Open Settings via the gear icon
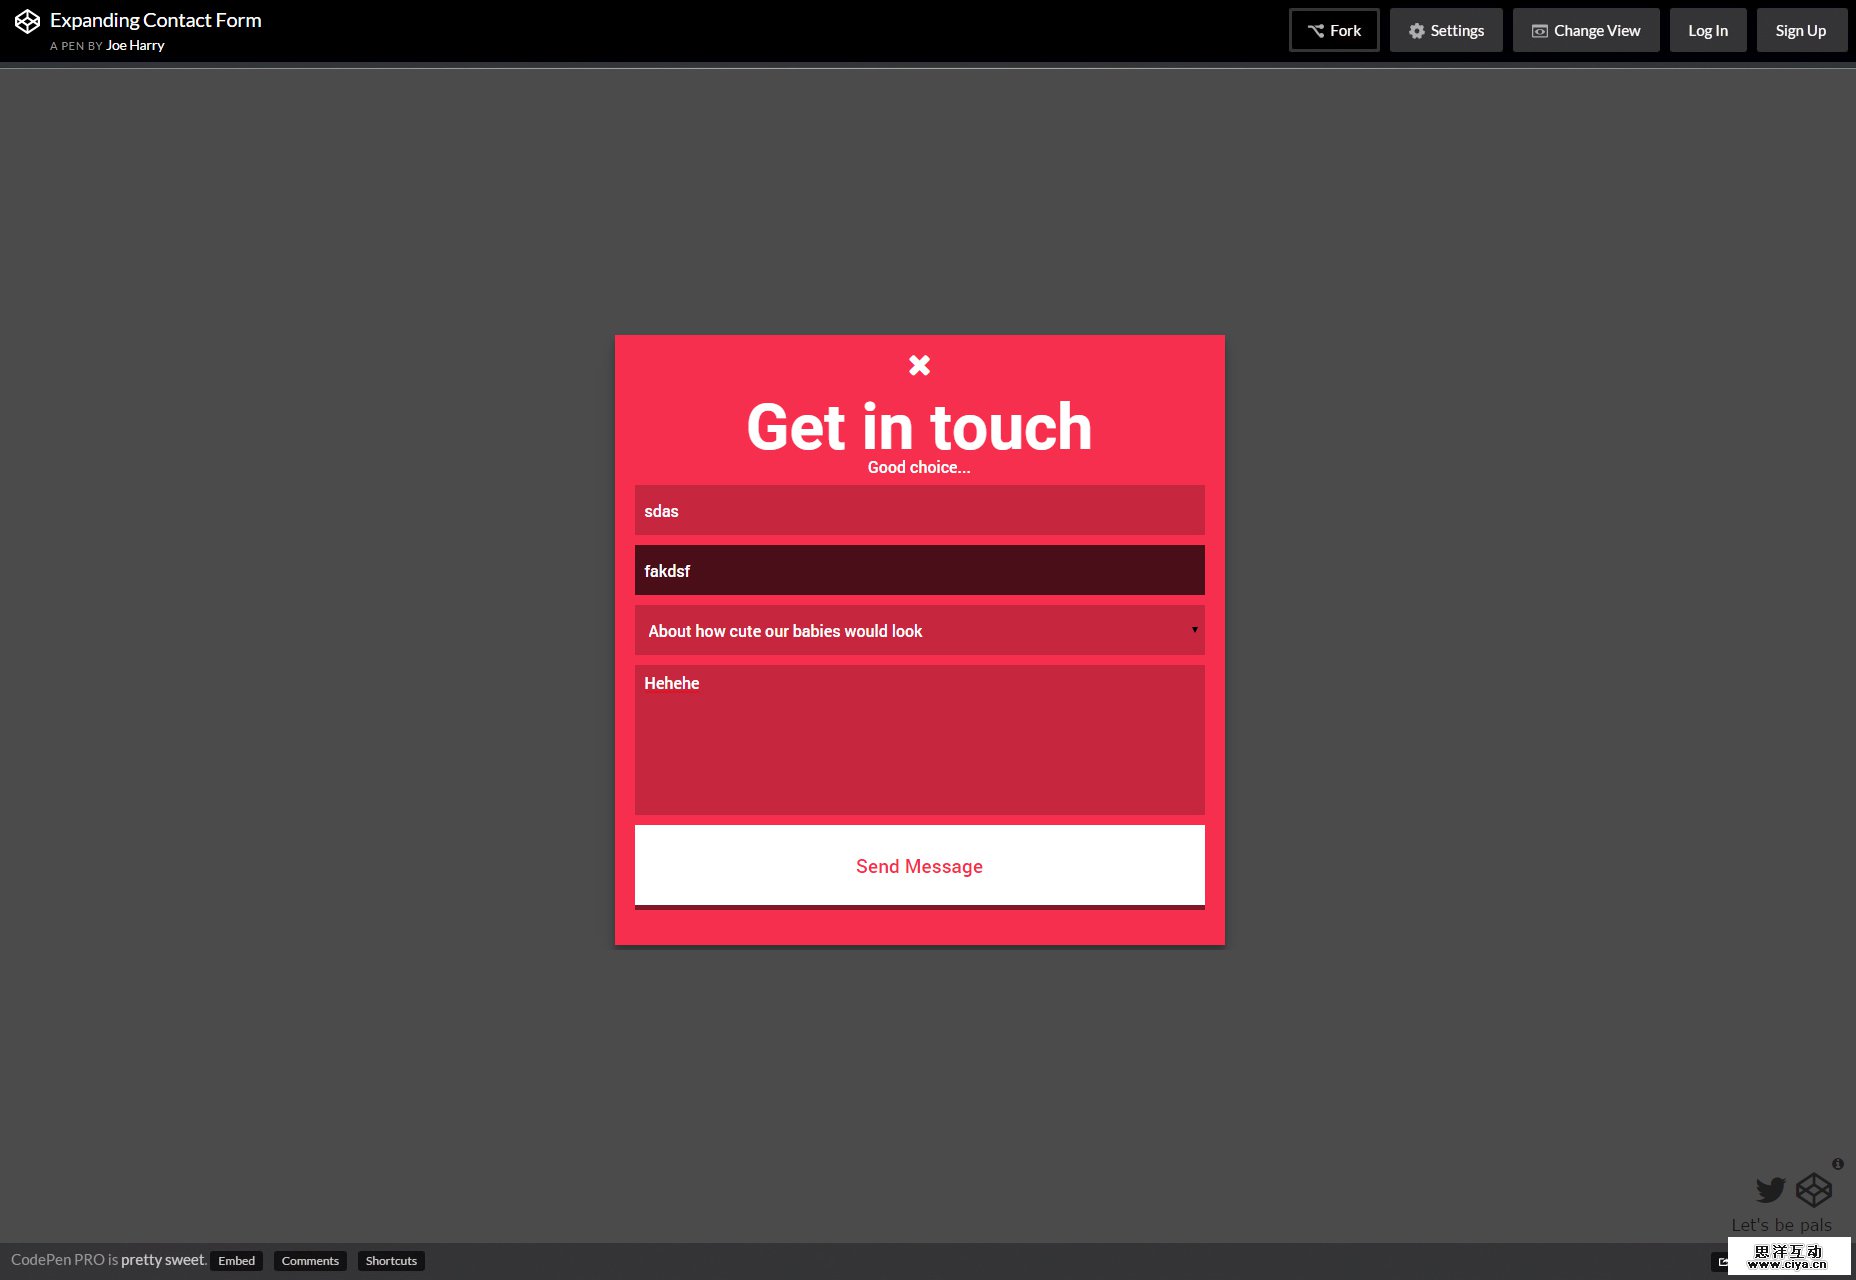 point(1416,30)
